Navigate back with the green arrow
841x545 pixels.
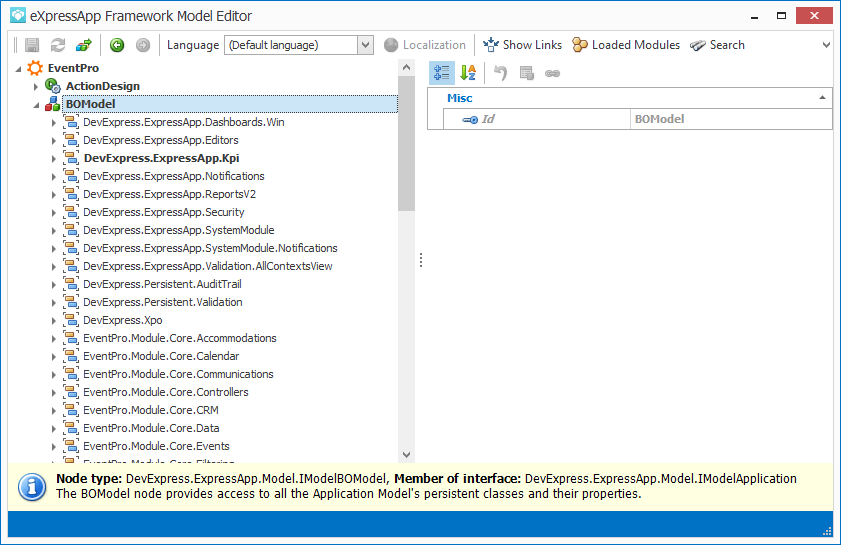click(x=117, y=45)
